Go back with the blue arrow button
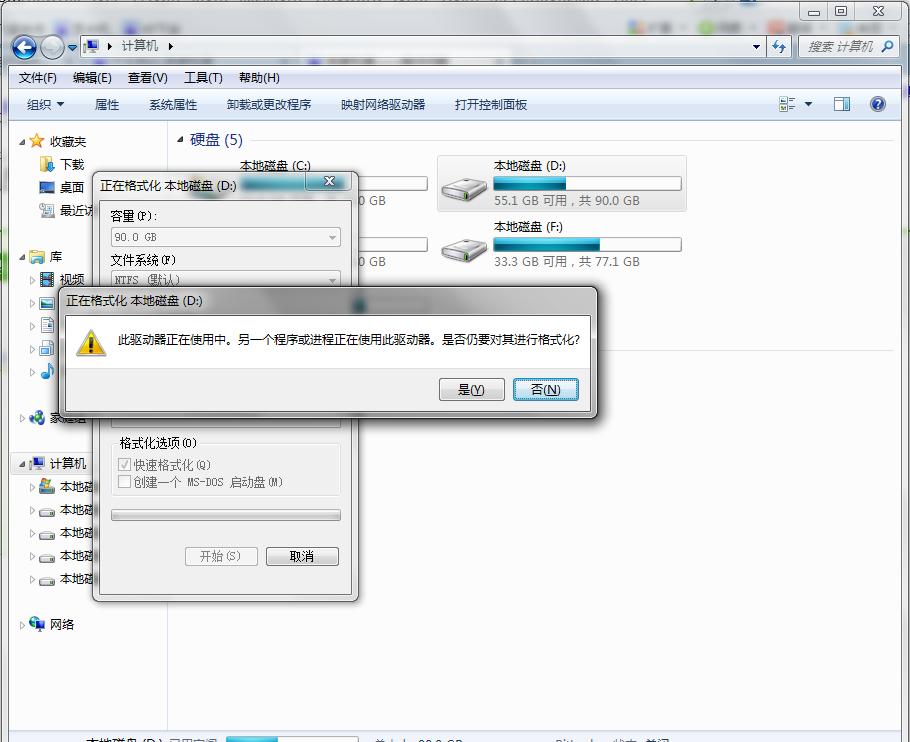This screenshot has width=910, height=742. [24, 48]
